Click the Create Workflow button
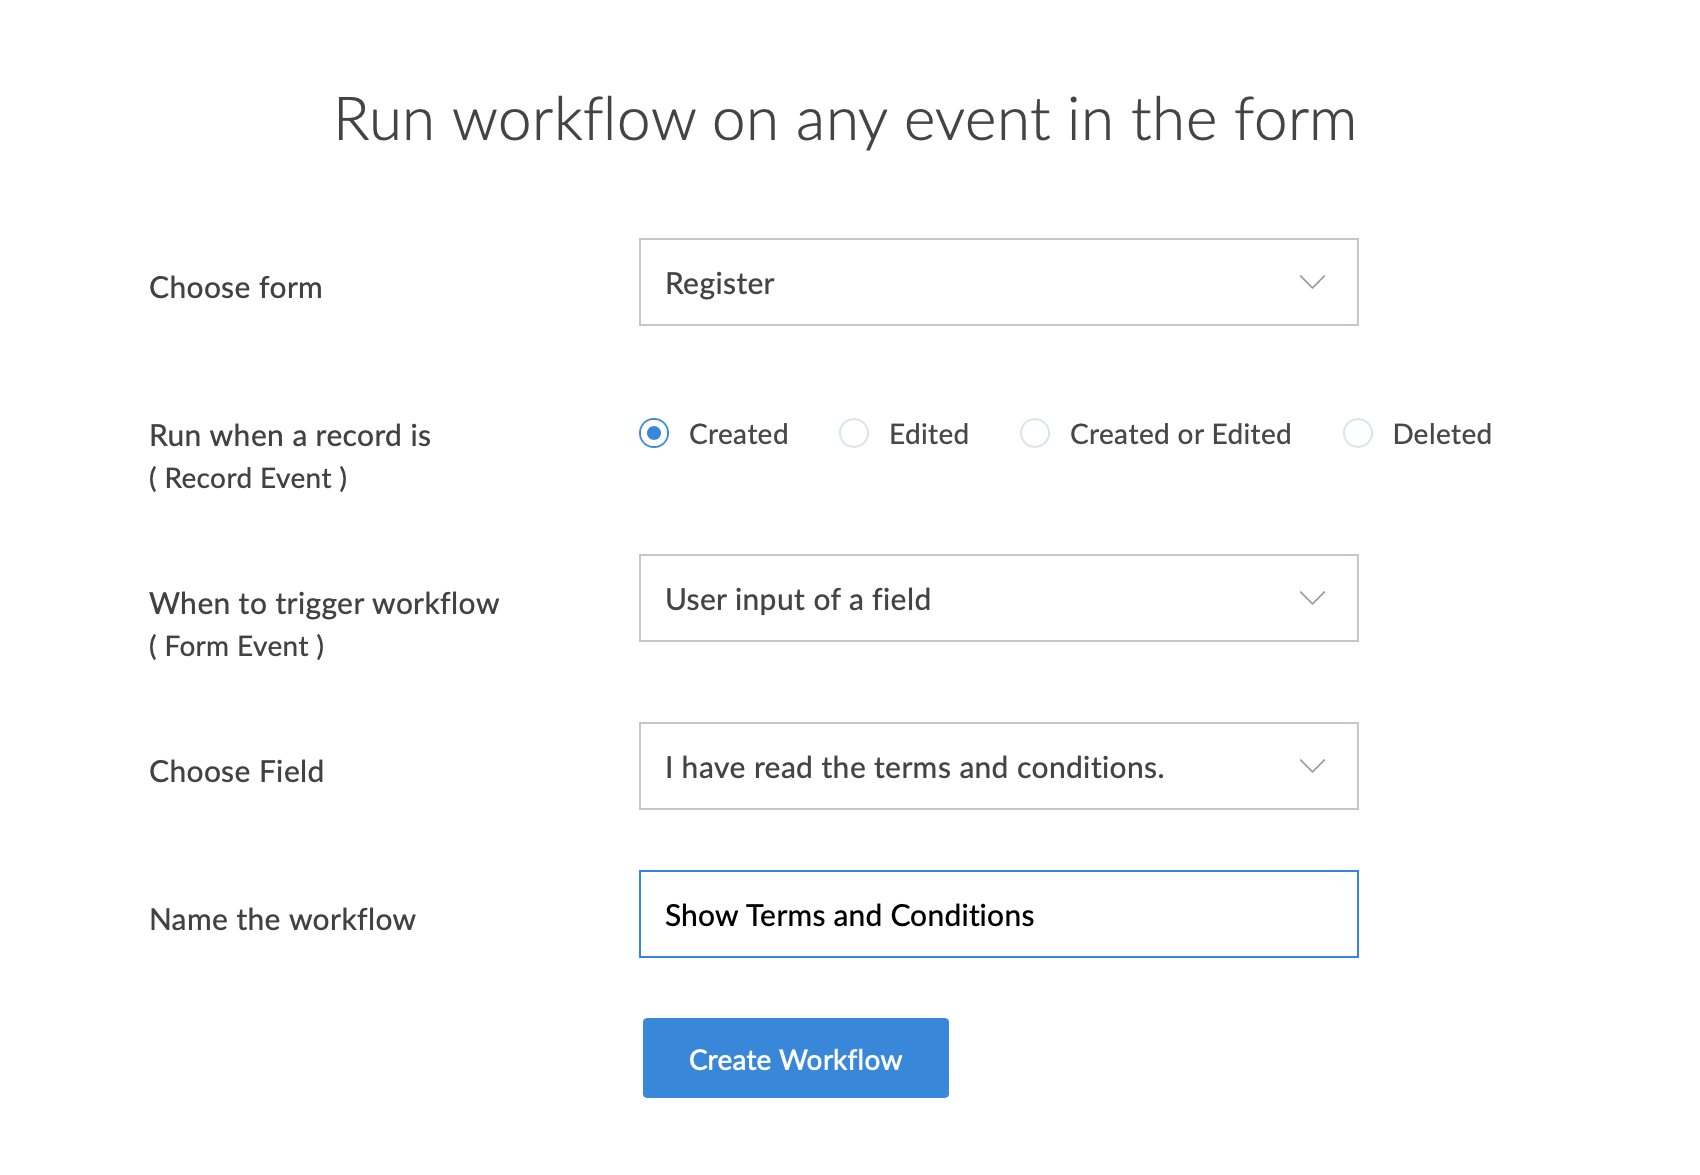This screenshot has height=1175, width=1700. [795, 1058]
